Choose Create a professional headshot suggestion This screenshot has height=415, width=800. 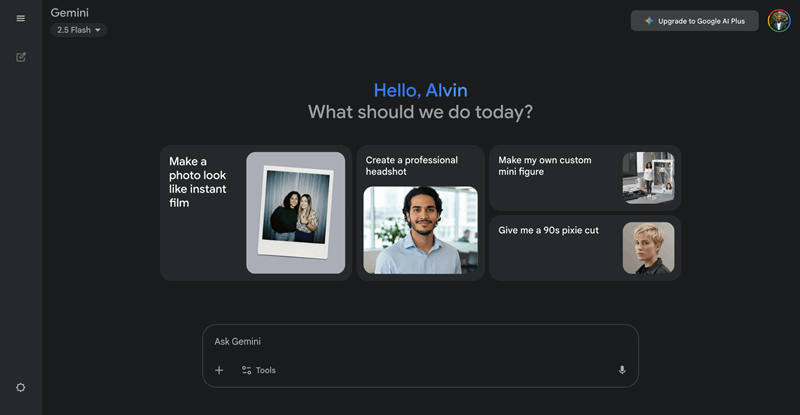point(411,166)
